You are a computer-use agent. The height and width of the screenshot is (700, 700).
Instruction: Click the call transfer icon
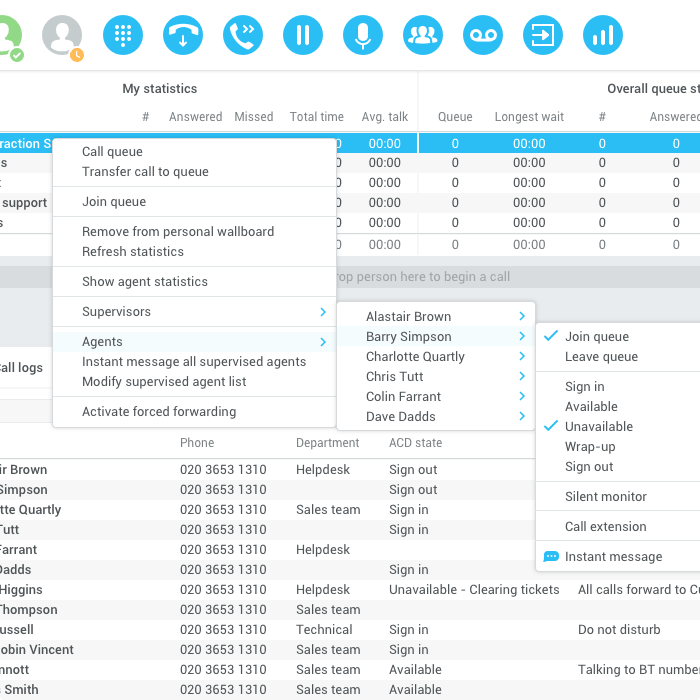click(x=243, y=35)
